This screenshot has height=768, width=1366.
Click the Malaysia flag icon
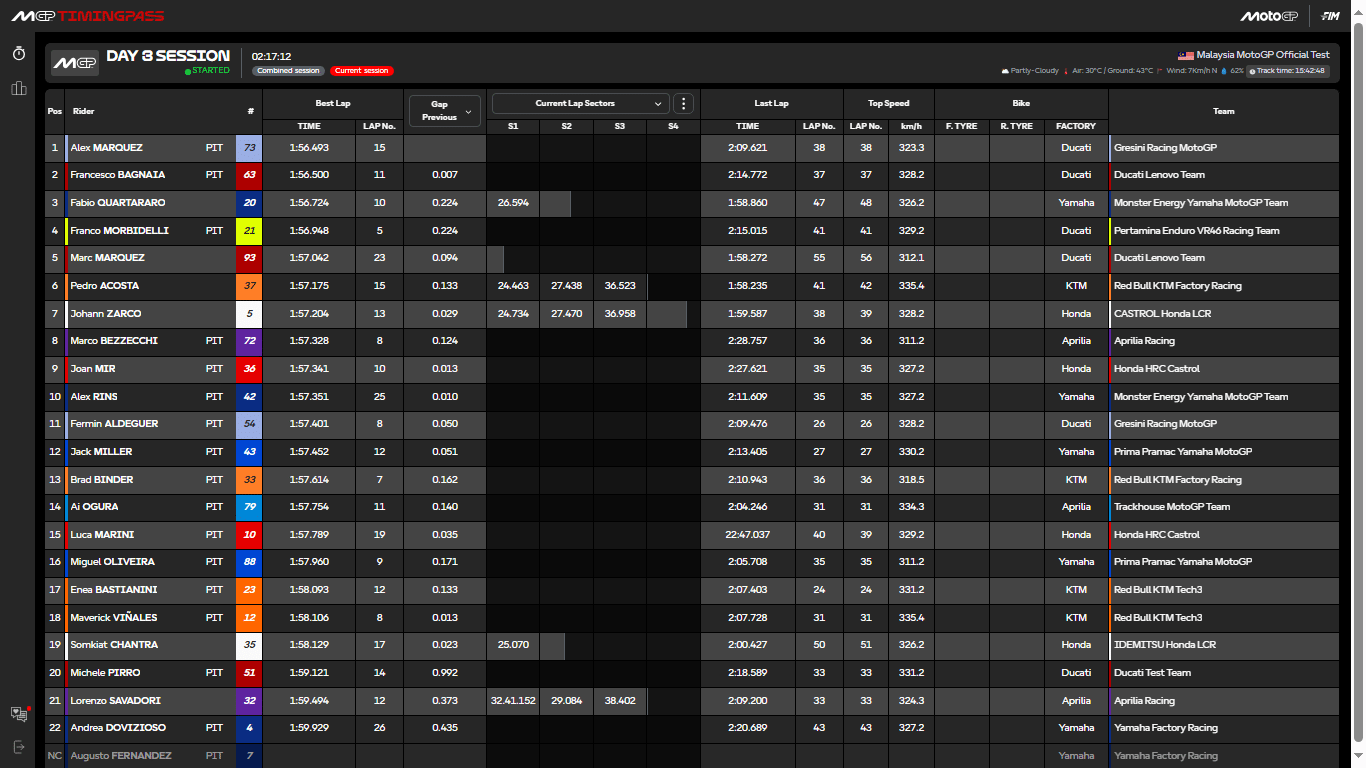click(x=1187, y=55)
